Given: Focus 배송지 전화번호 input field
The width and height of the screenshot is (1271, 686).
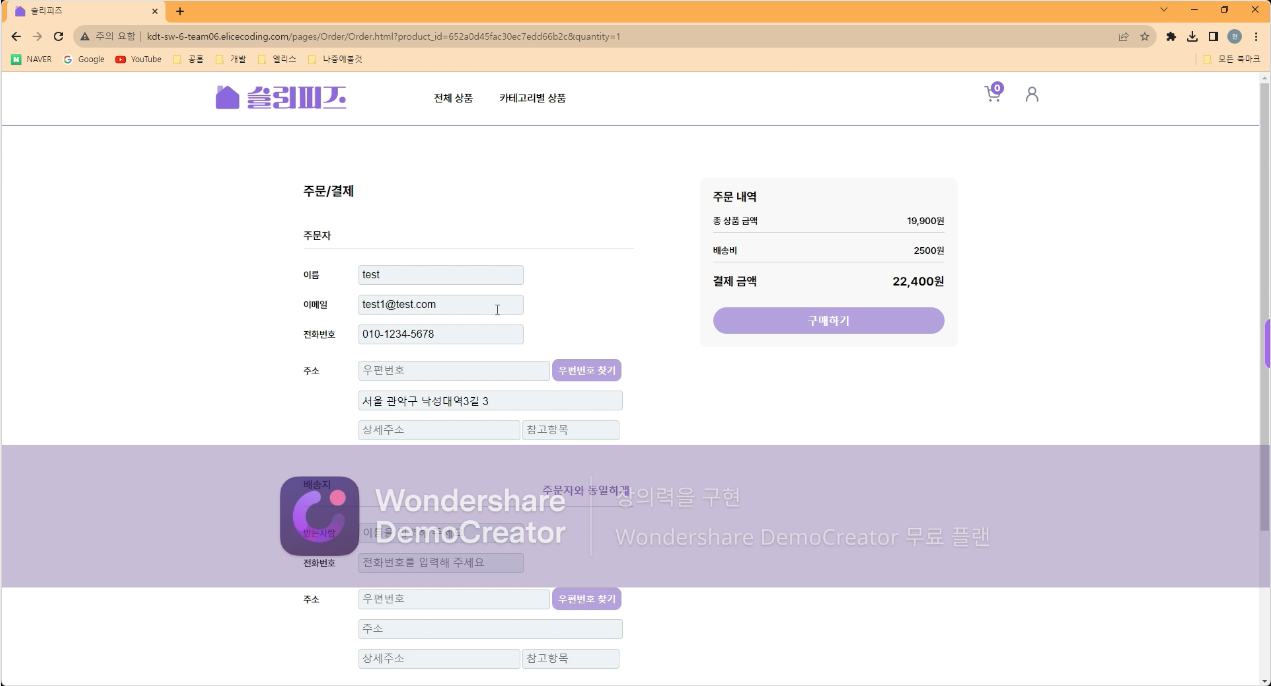Looking at the screenshot, I should [x=441, y=563].
